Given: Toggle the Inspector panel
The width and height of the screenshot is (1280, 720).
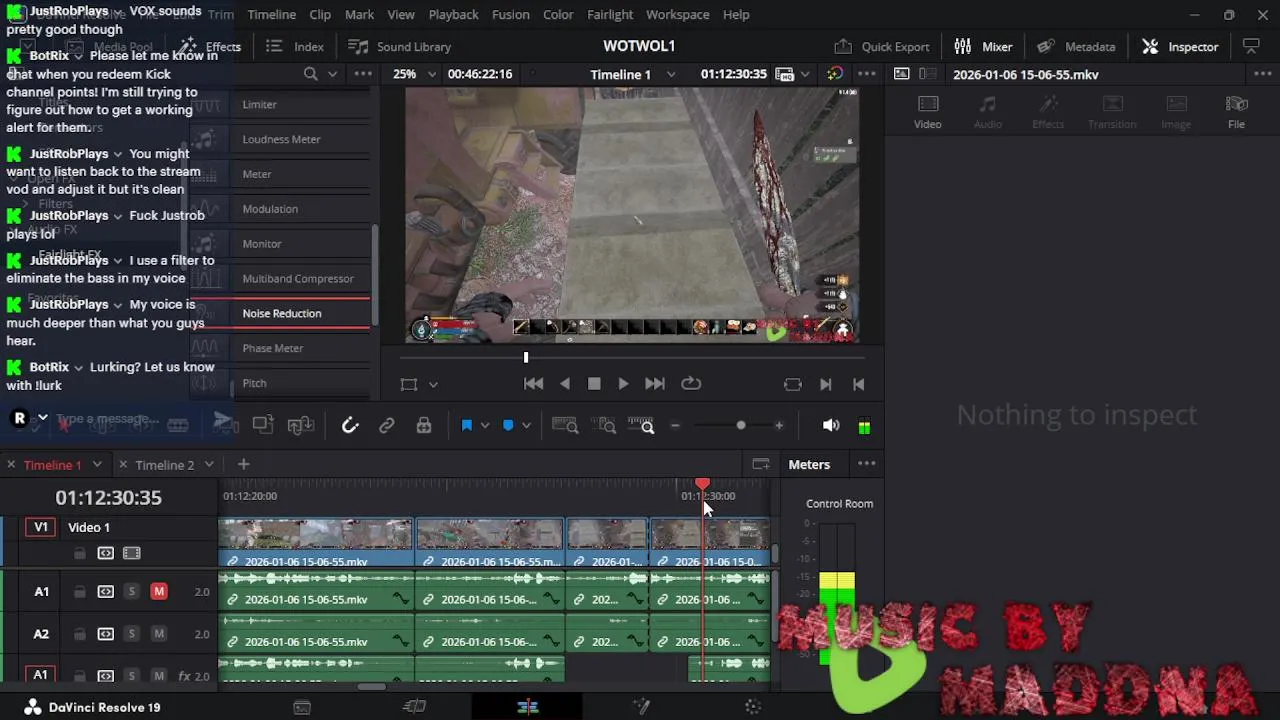Looking at the screenshot, I should click(x=1180, y=46).
